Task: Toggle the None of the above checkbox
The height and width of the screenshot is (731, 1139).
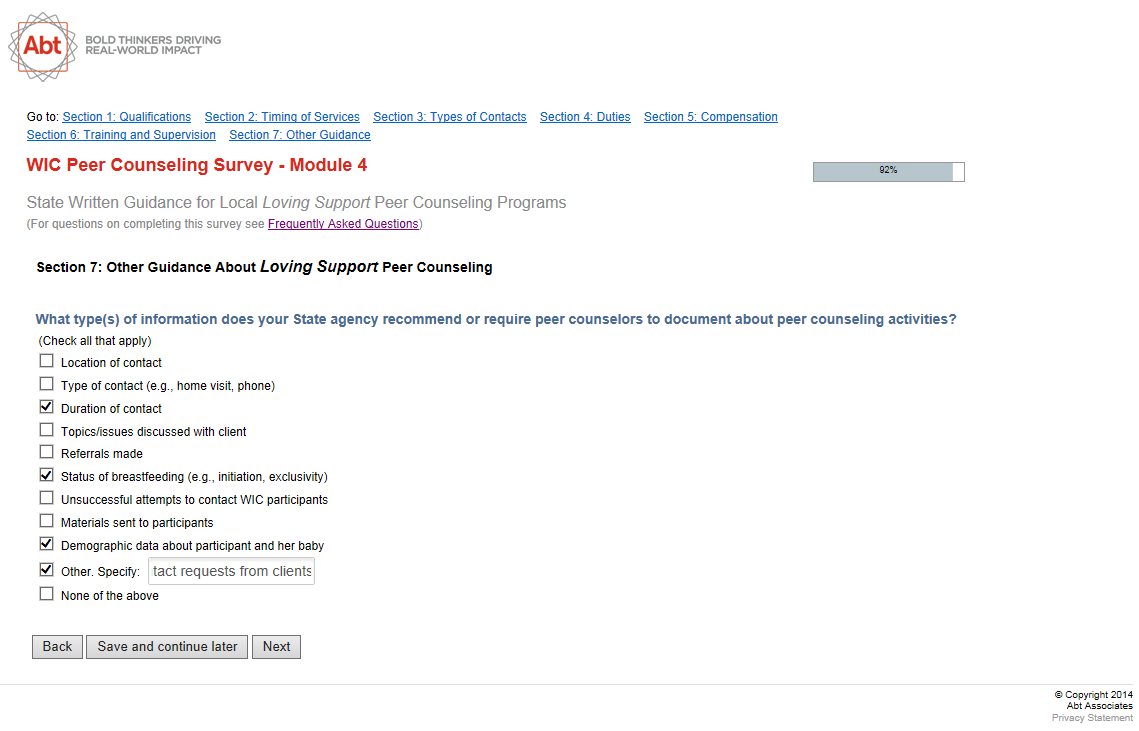Action: [x=46, y=594]
